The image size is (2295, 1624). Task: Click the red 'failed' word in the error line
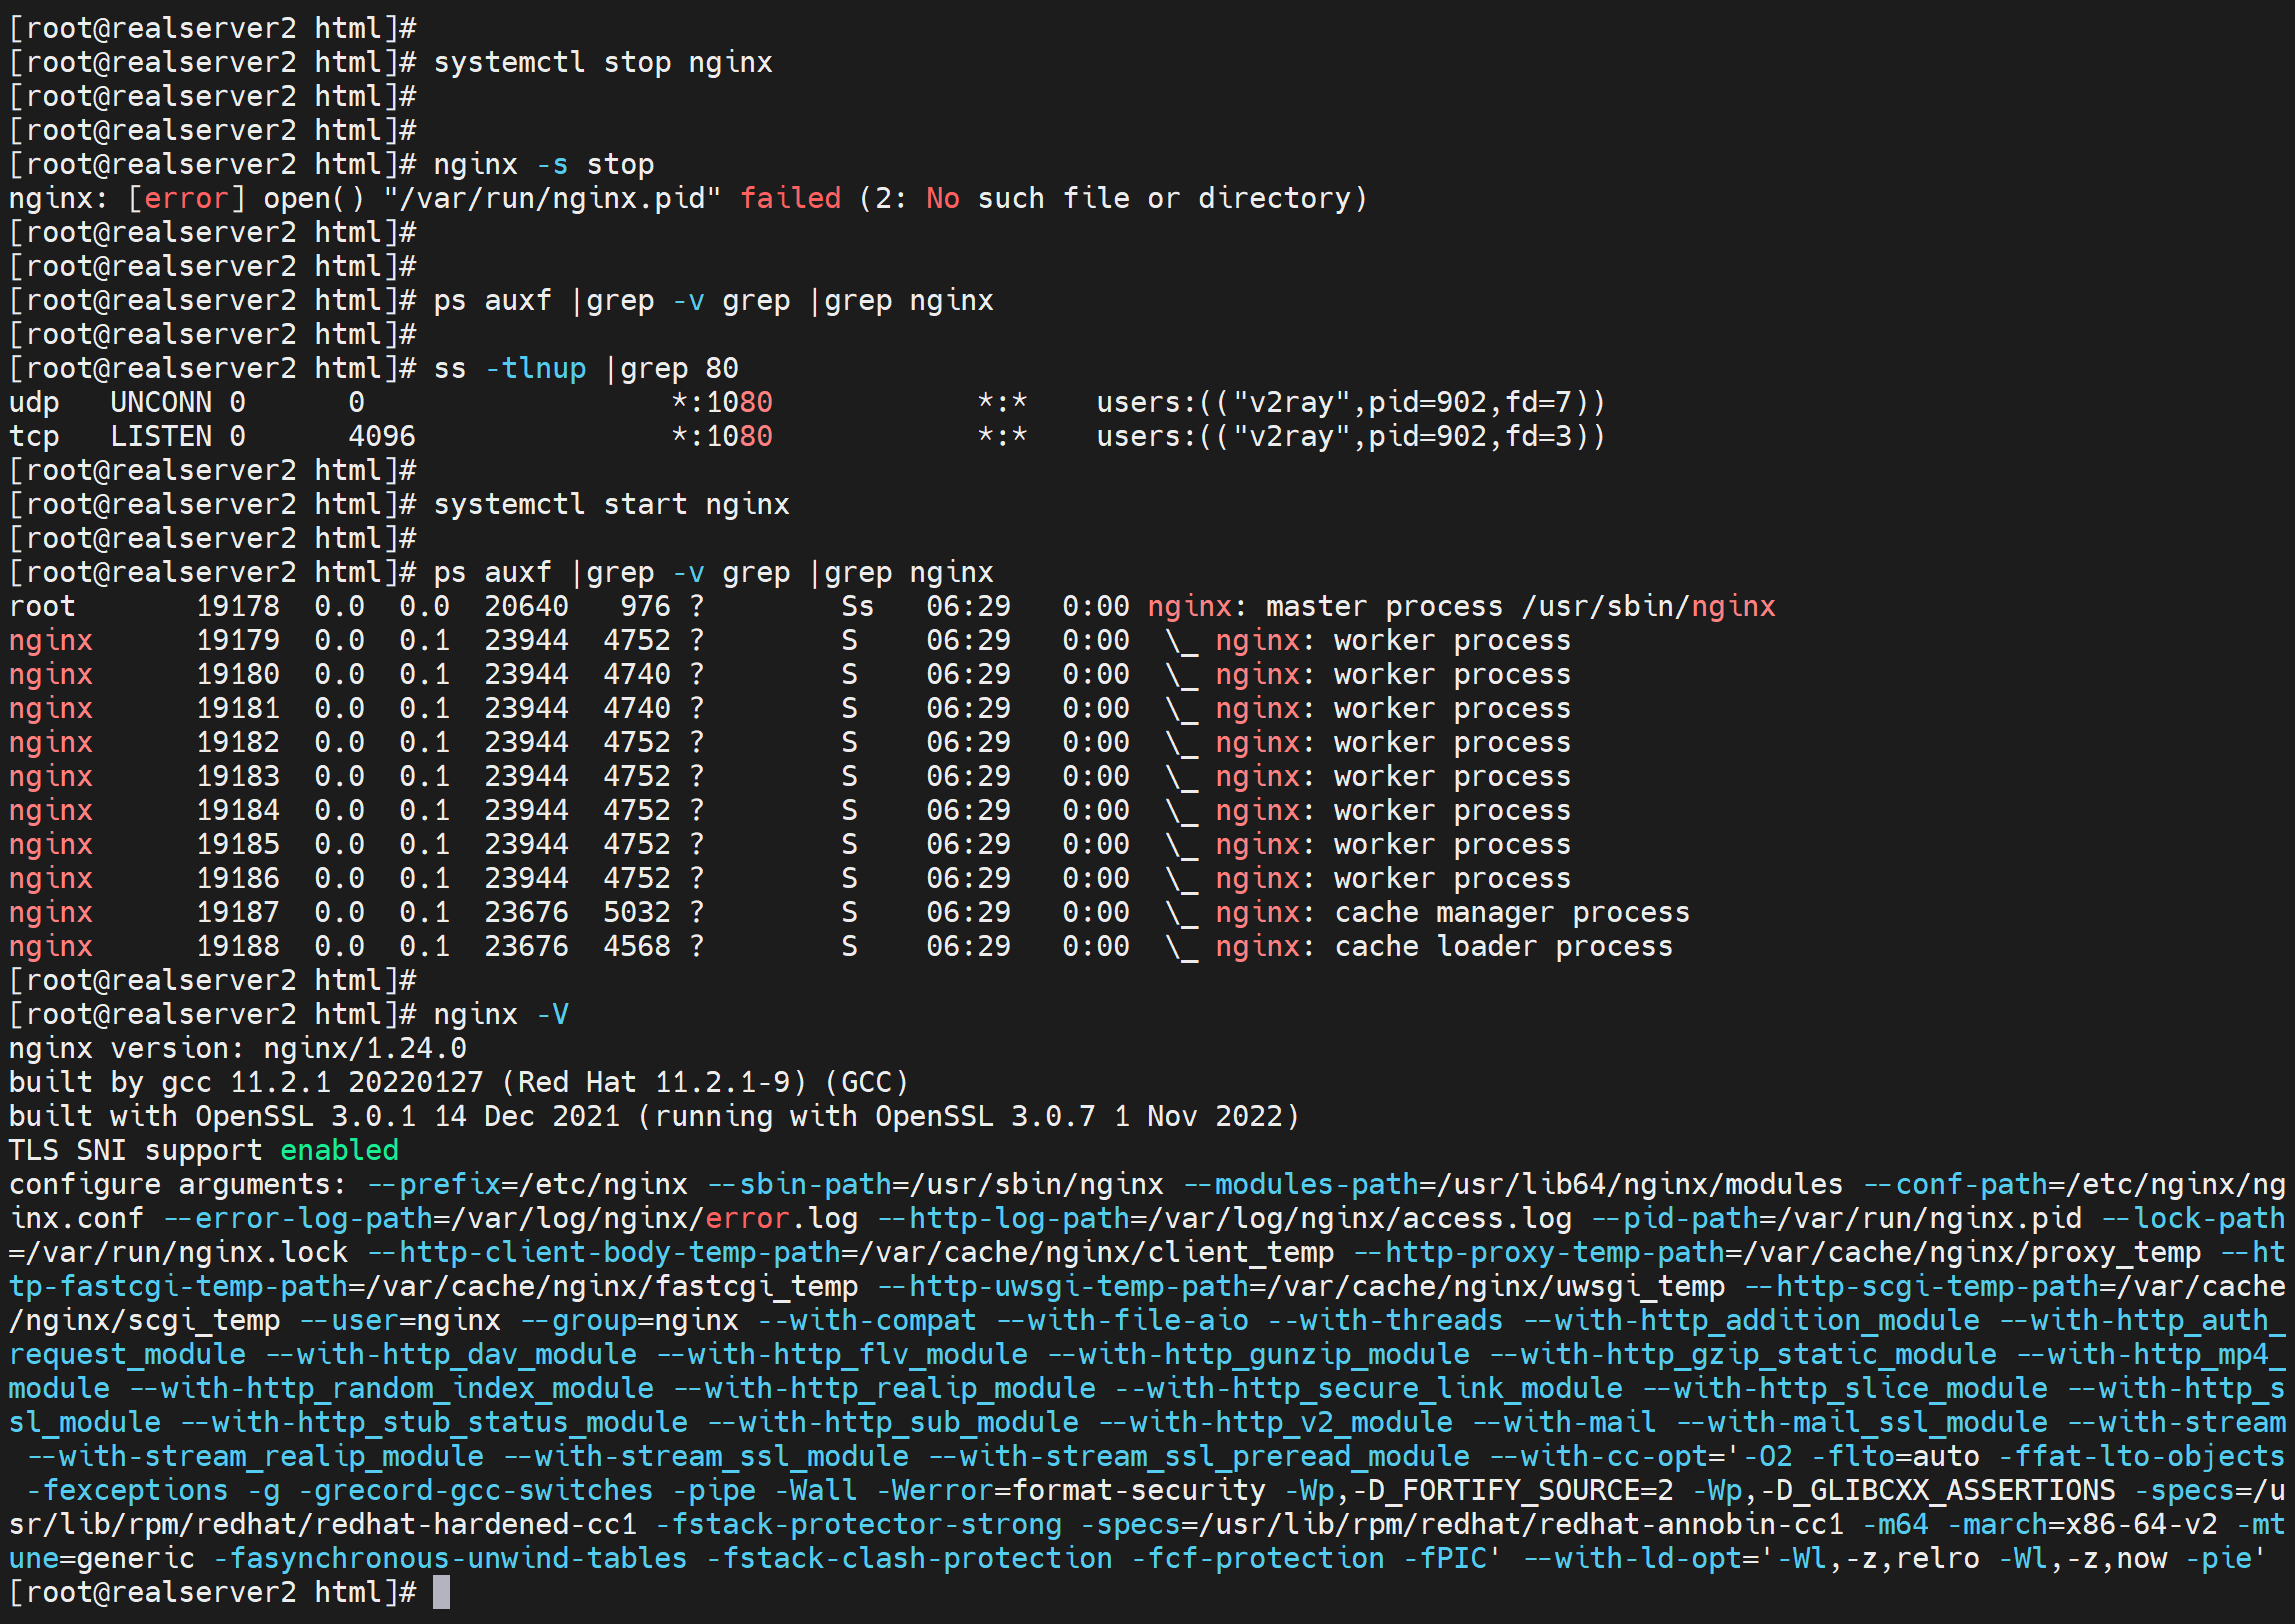coord(790,198)
